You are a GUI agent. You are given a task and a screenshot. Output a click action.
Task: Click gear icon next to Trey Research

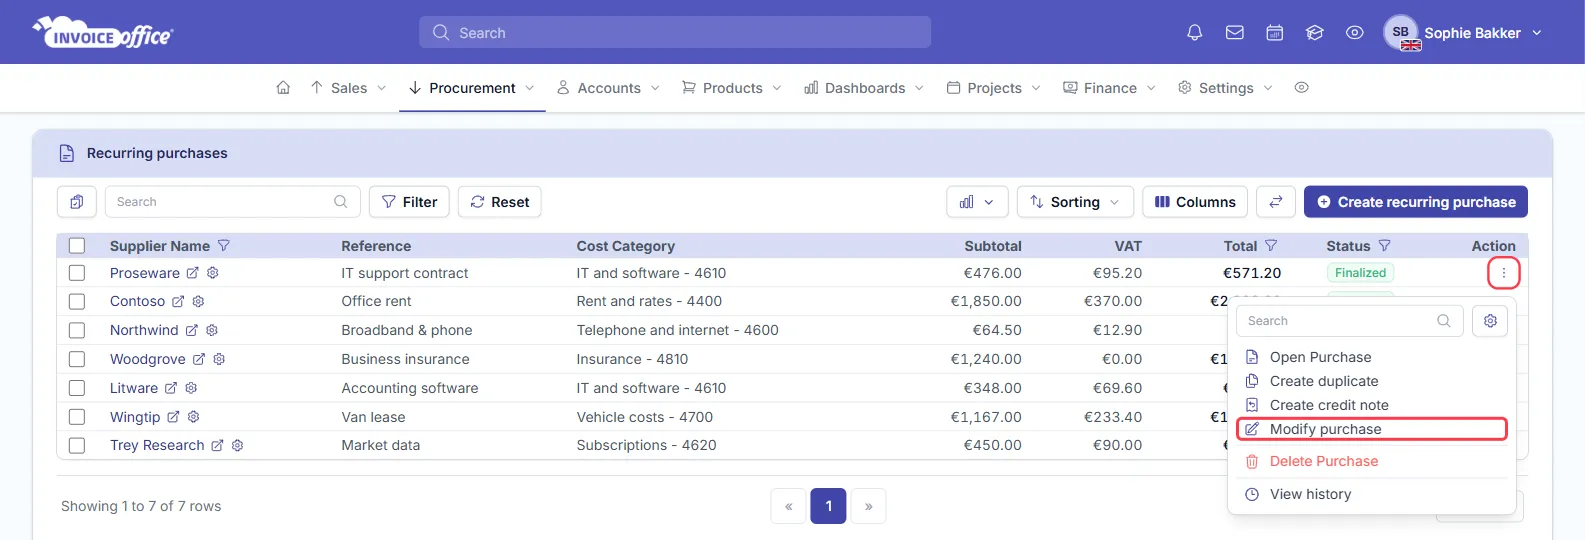pos(238,446)
